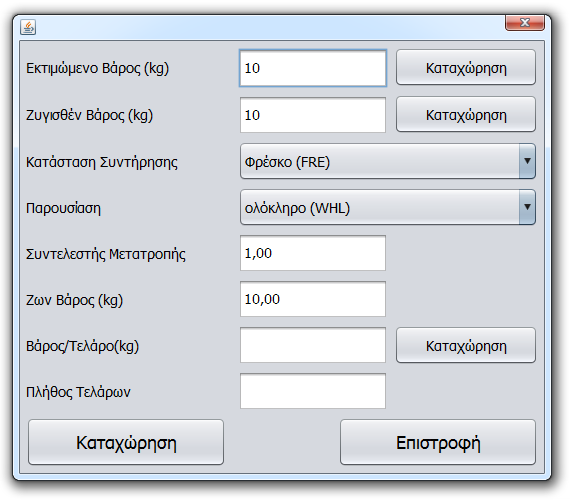The height and width of the screenshot is (501, 570).
Task: Expand the Παρουσίαση dropdown arrow
Action: tap(527, 207)
